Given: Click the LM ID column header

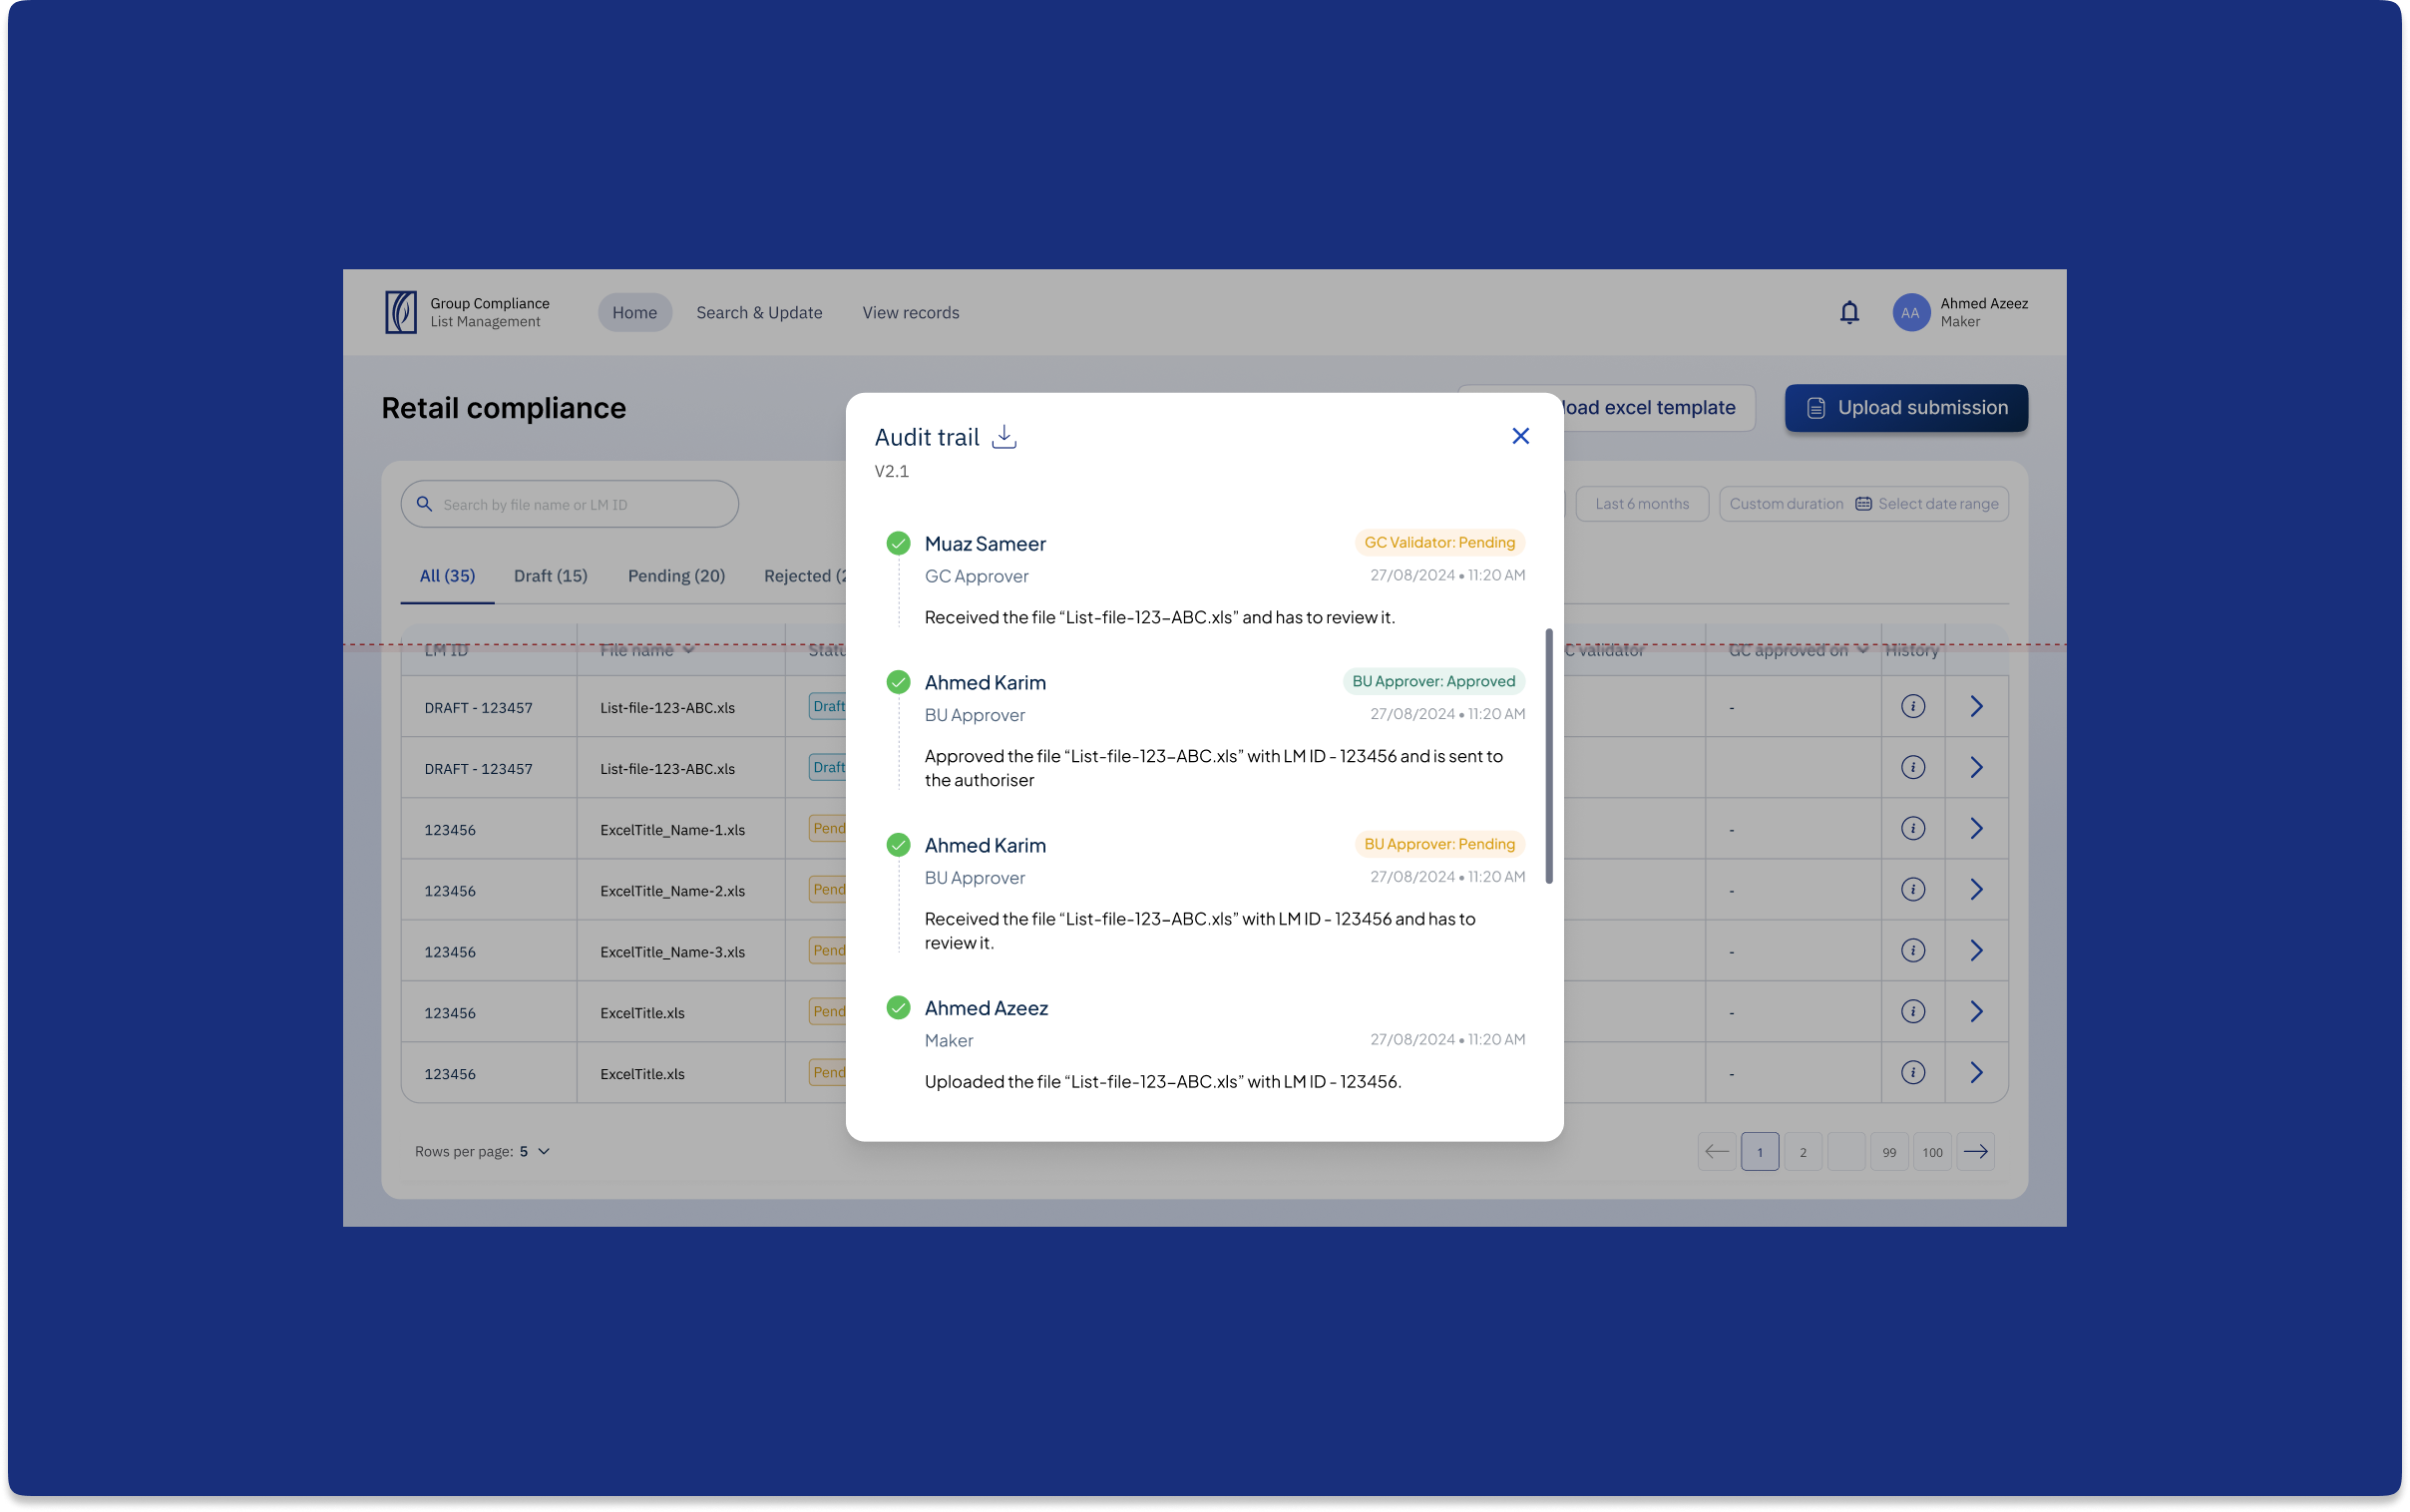Looking at the screenshot, I should (446, 650).
